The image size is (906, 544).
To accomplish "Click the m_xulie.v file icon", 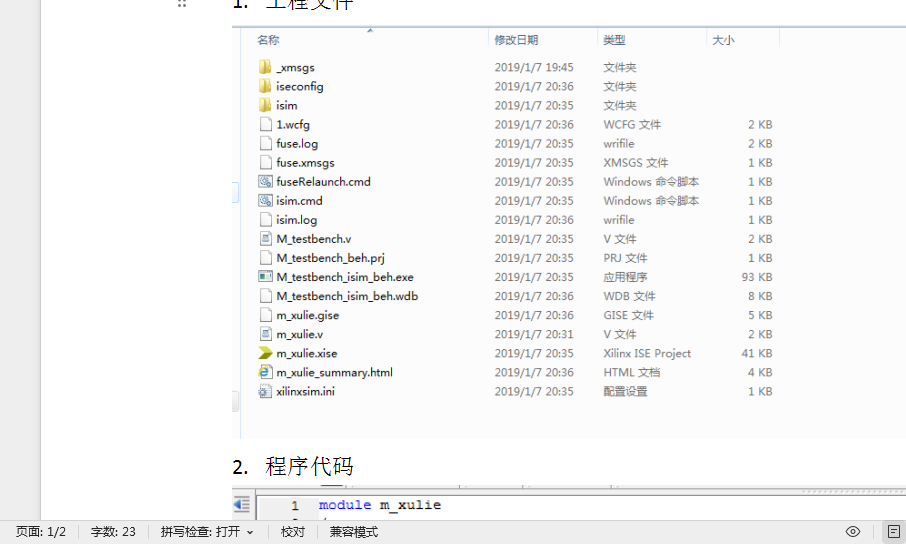I will [265, 334].
